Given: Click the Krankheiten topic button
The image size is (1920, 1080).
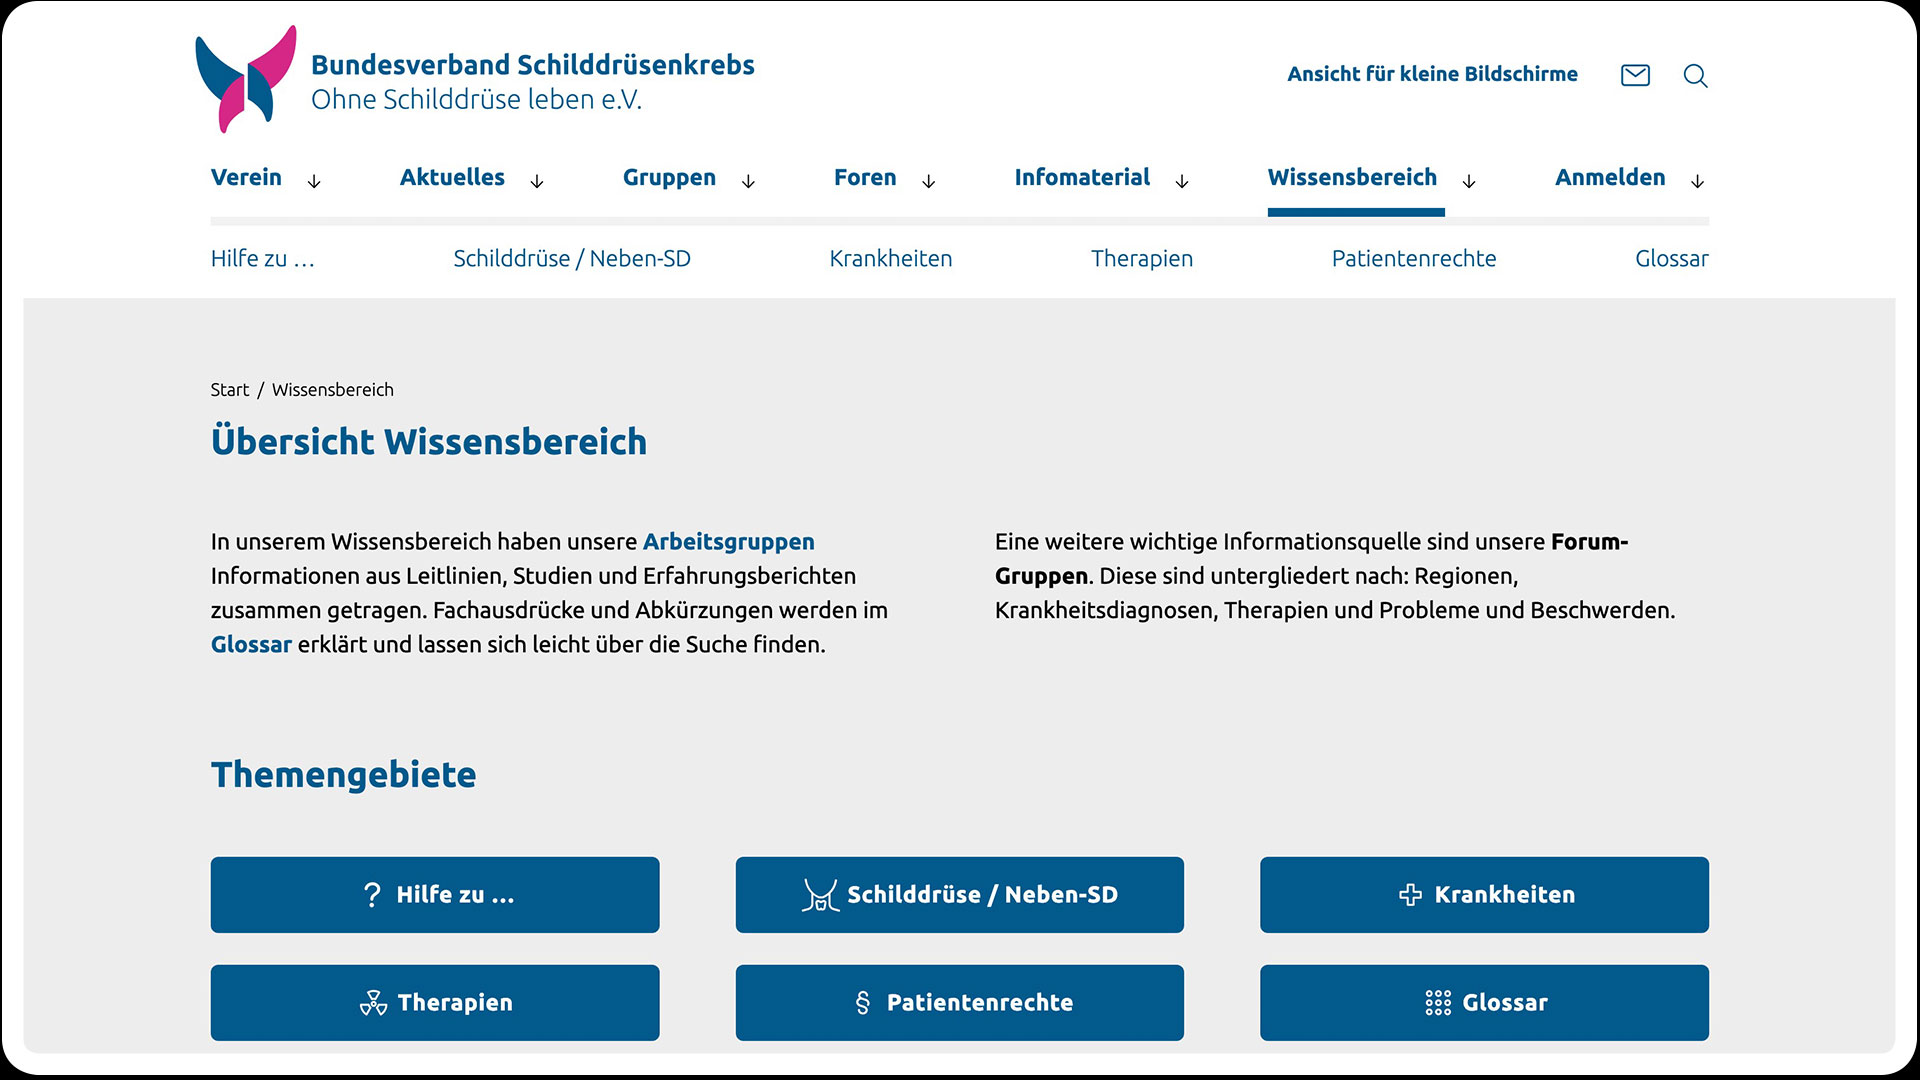Looking at the screenshot, I should pyautogui.click(x=1484, y=895).
